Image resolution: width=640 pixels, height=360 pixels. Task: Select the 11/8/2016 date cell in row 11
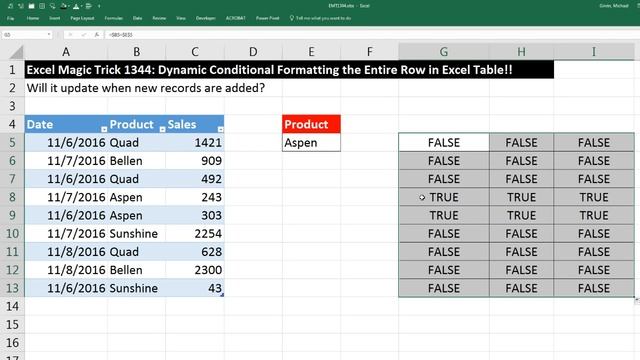[66, 252]
